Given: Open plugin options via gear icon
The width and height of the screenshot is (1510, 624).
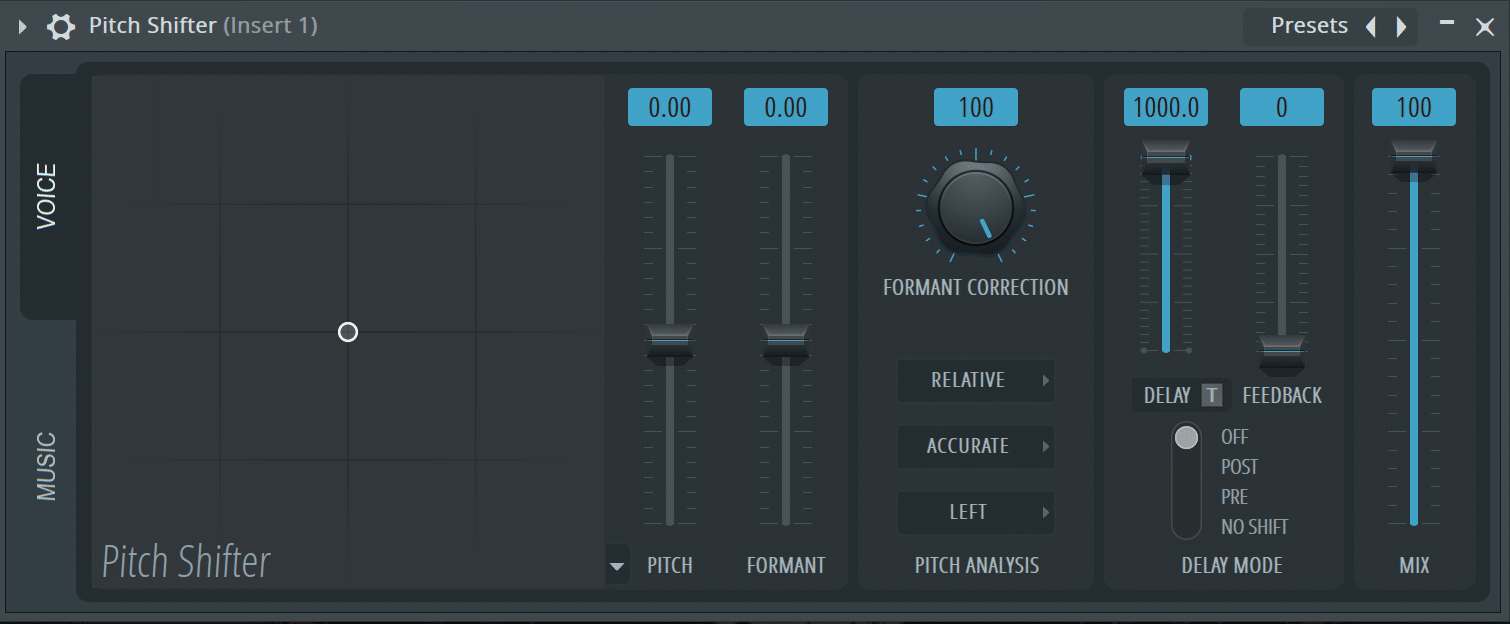Looking at the screenshot, I should point(61,26).
